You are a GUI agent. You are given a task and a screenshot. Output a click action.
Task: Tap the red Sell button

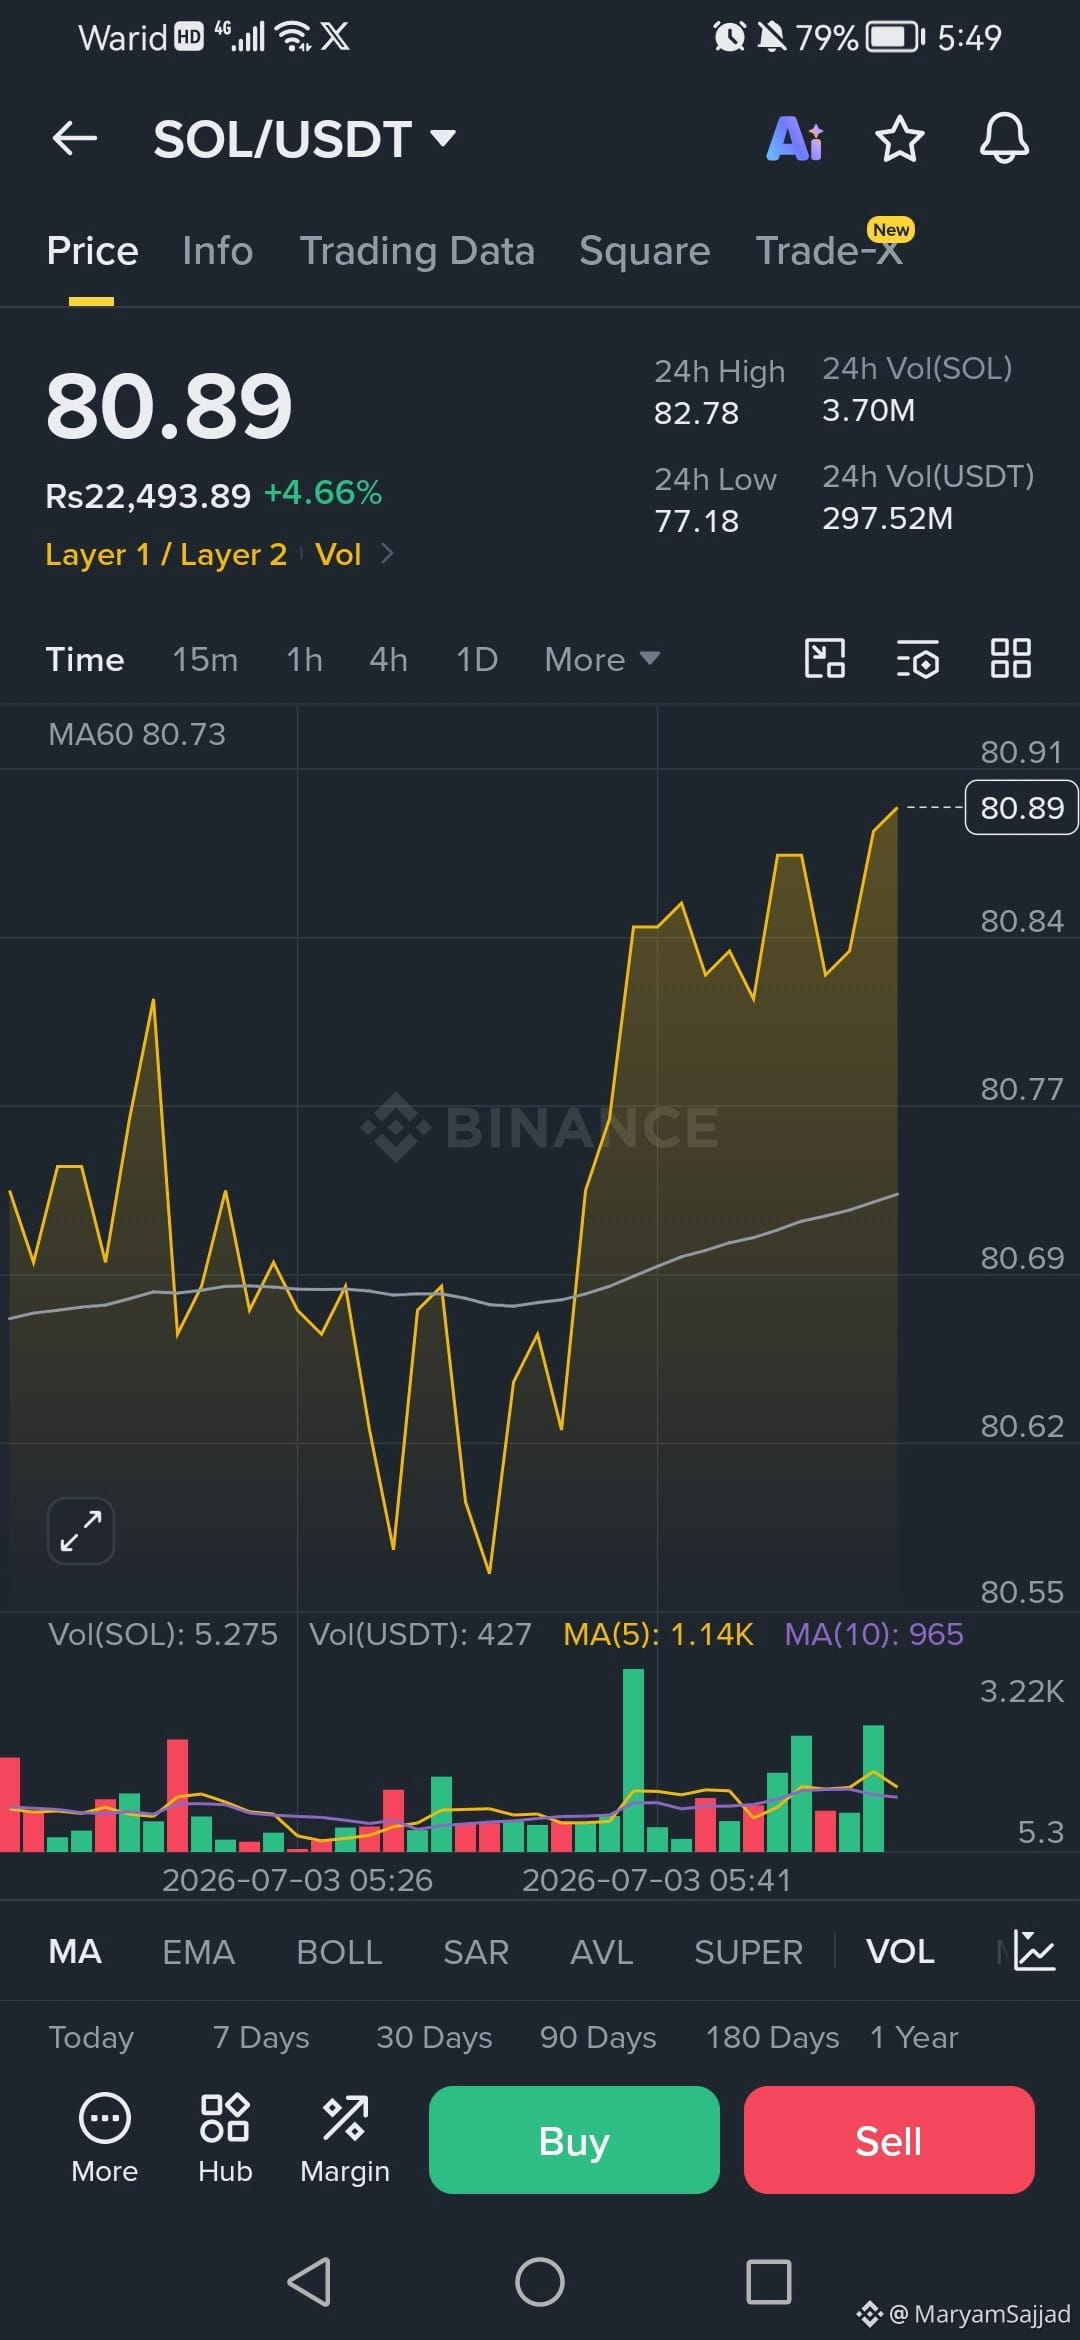[x=889, y=2140]
